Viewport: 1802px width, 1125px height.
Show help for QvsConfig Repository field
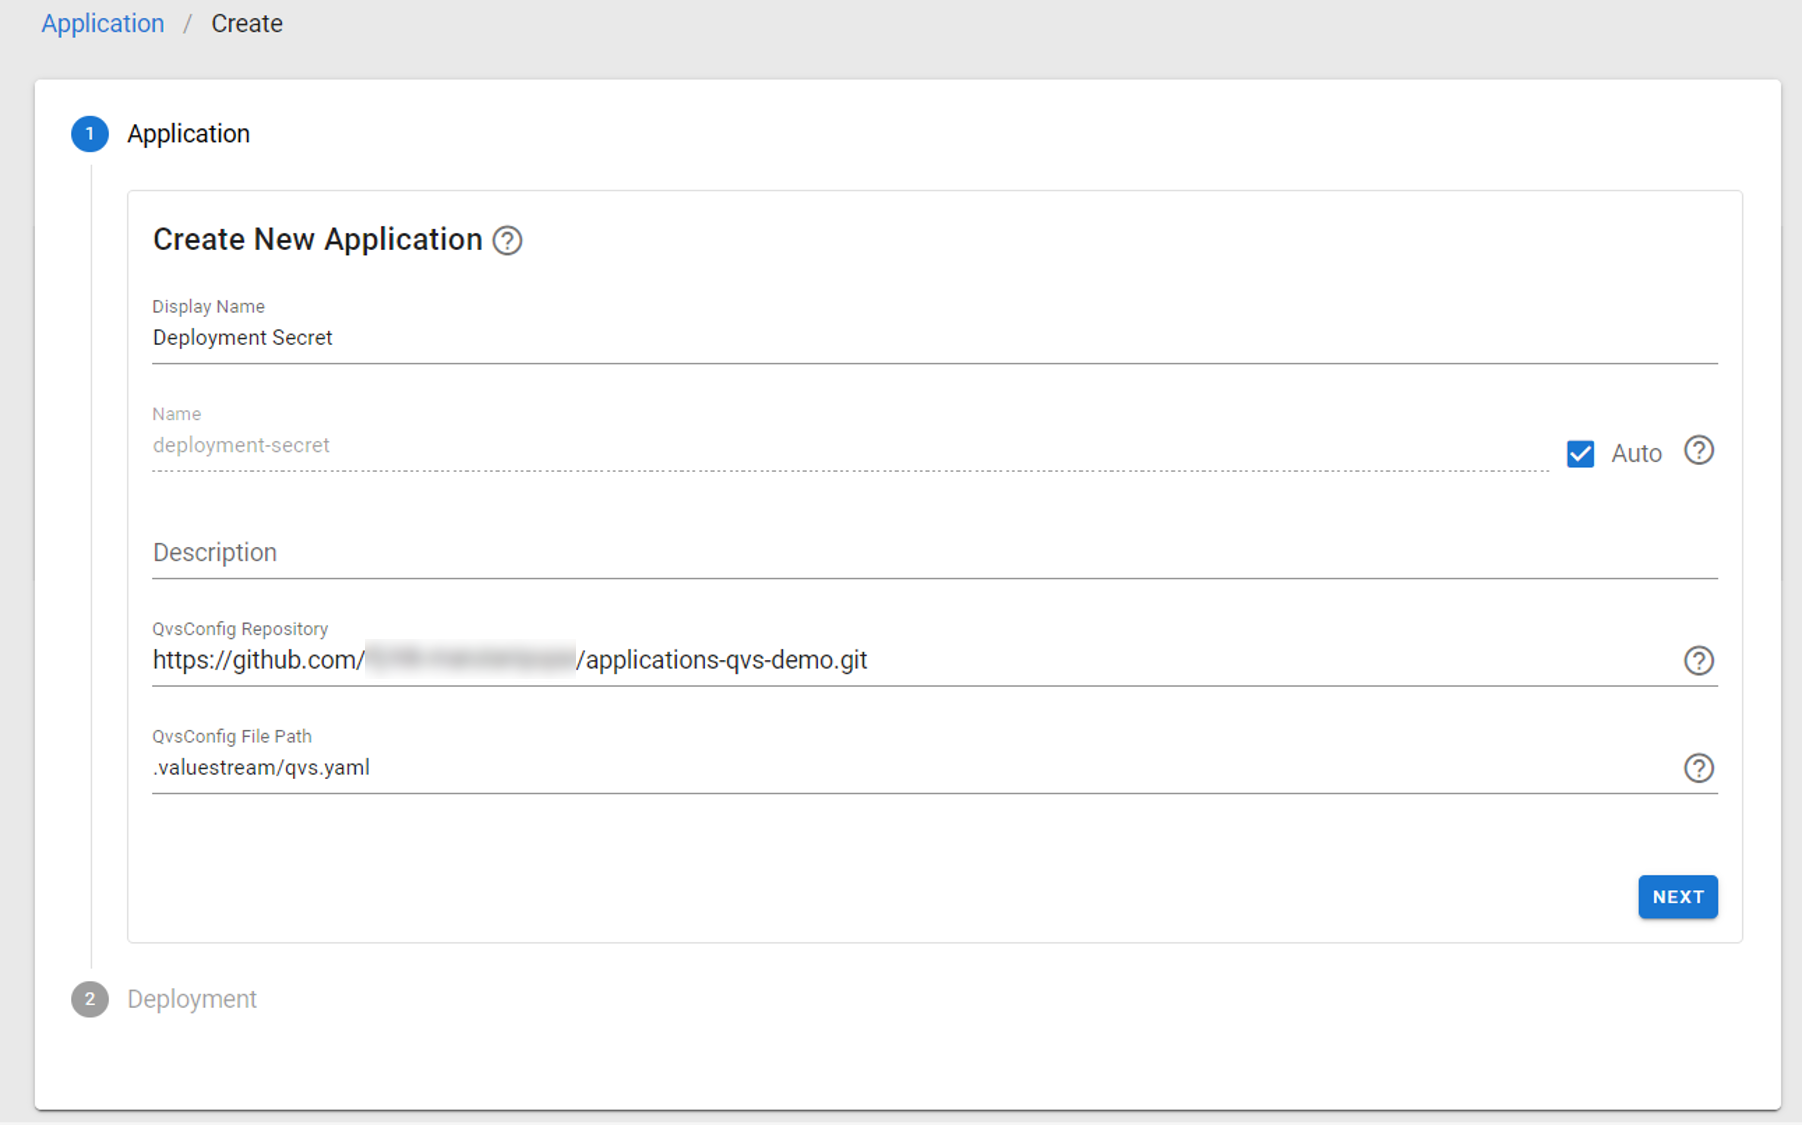[1698, 661]
